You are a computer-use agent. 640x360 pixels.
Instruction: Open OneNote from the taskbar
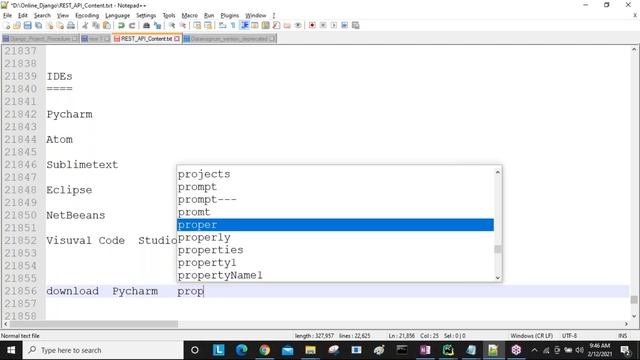pyautogui.click(x=425, y=350)
